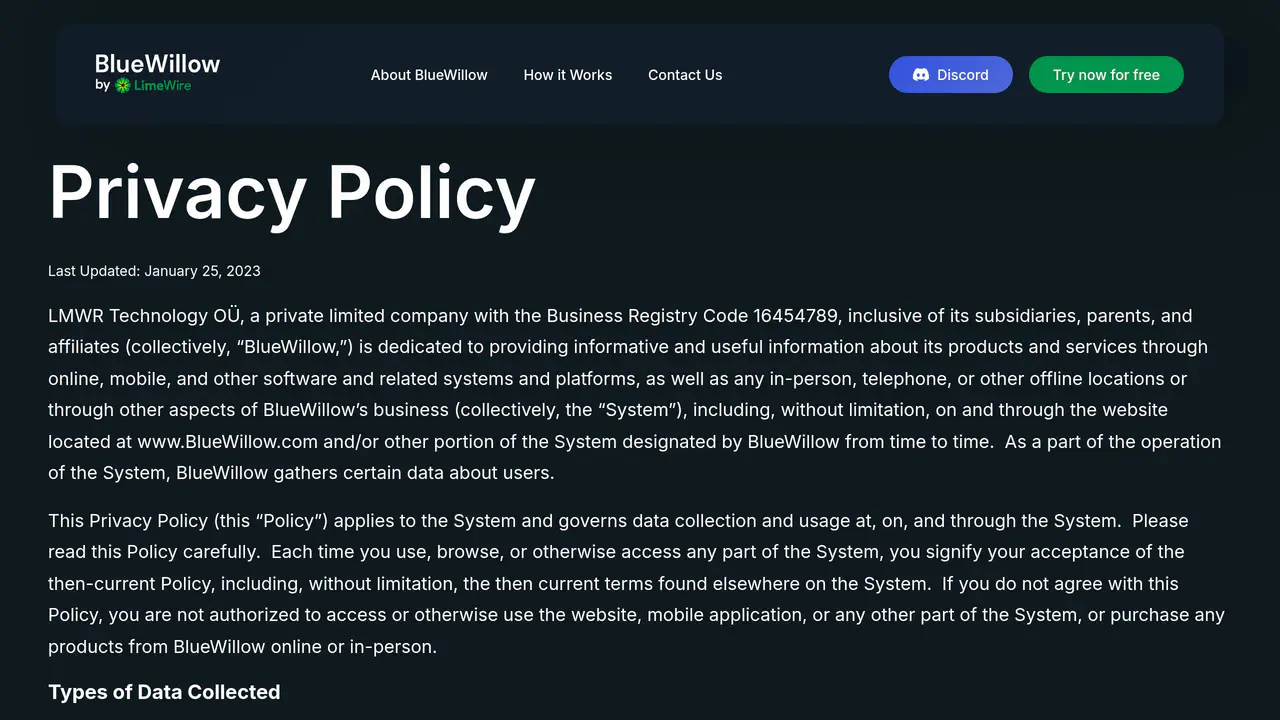Click the LimeWire logo icon
This screenshot has width=1280, height=720.
coord(123,86)
